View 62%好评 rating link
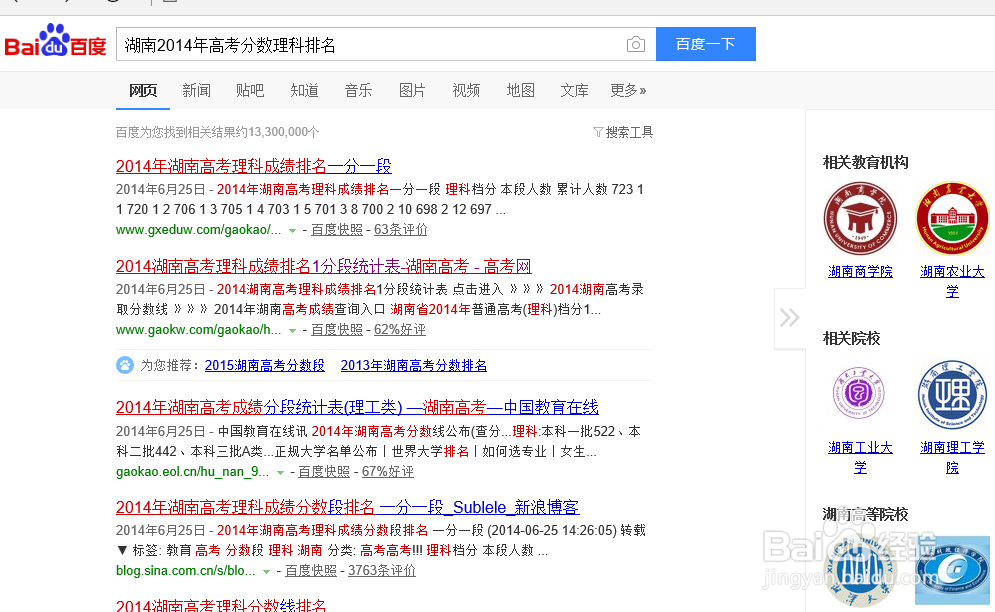 click(x=400, y=330)
